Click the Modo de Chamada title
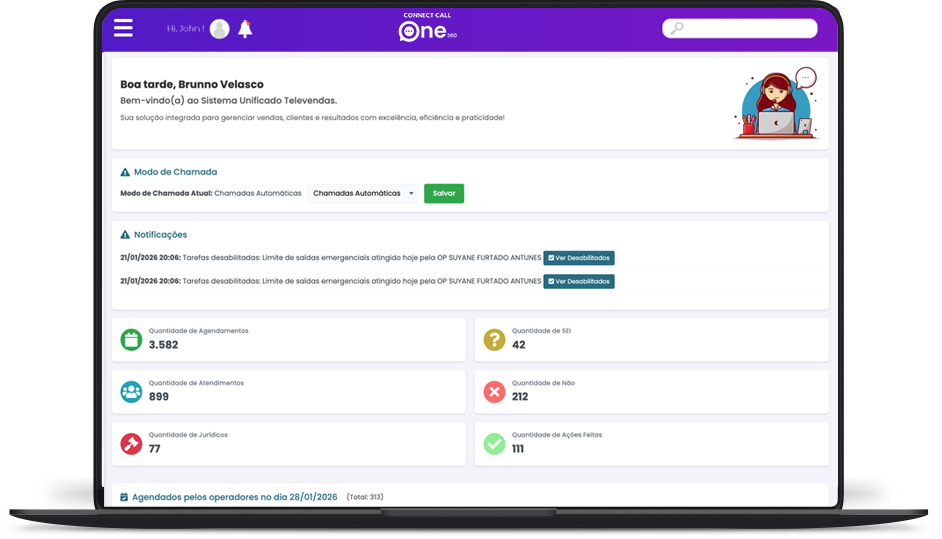Image resolution: width=942 pixels, height=539 pixels. (175, 172)
